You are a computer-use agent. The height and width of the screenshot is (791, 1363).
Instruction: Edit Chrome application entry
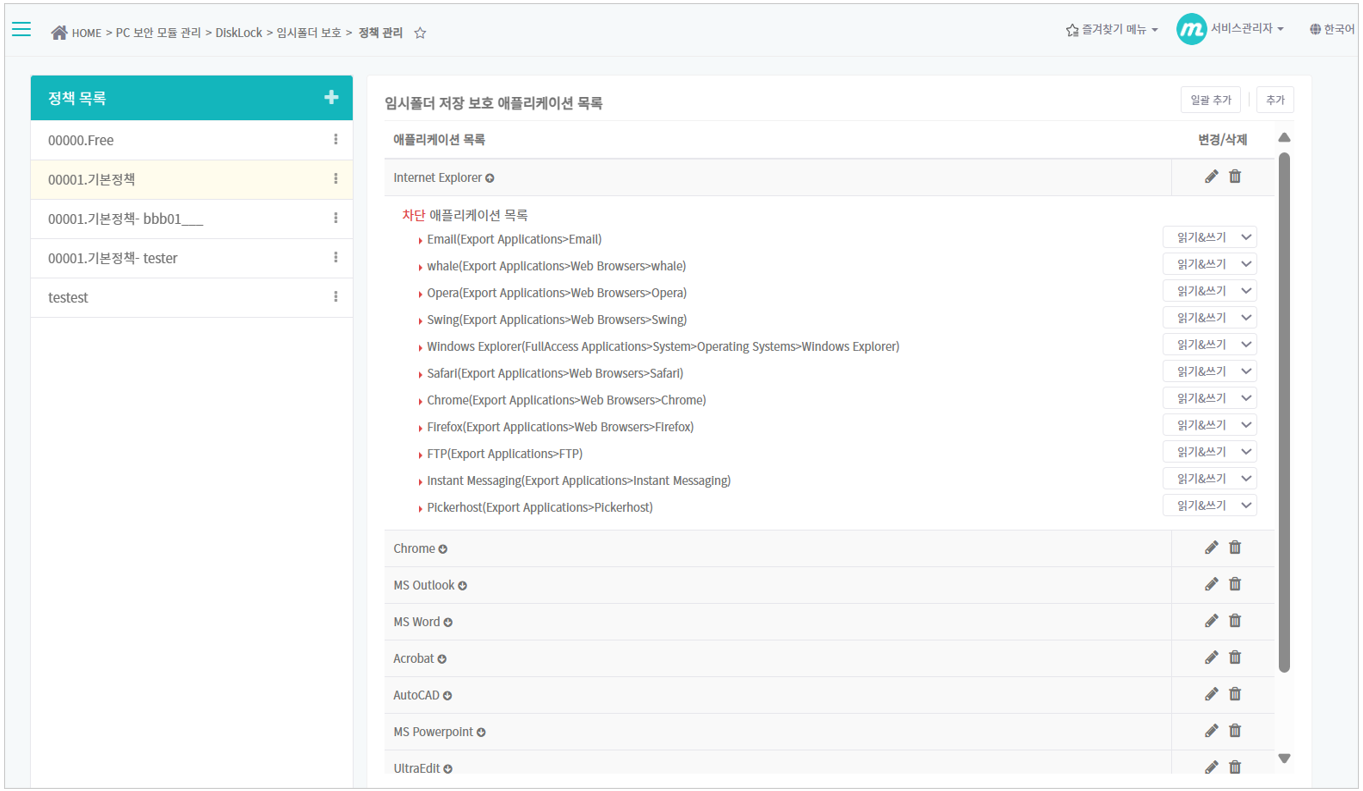[1211, 547]
